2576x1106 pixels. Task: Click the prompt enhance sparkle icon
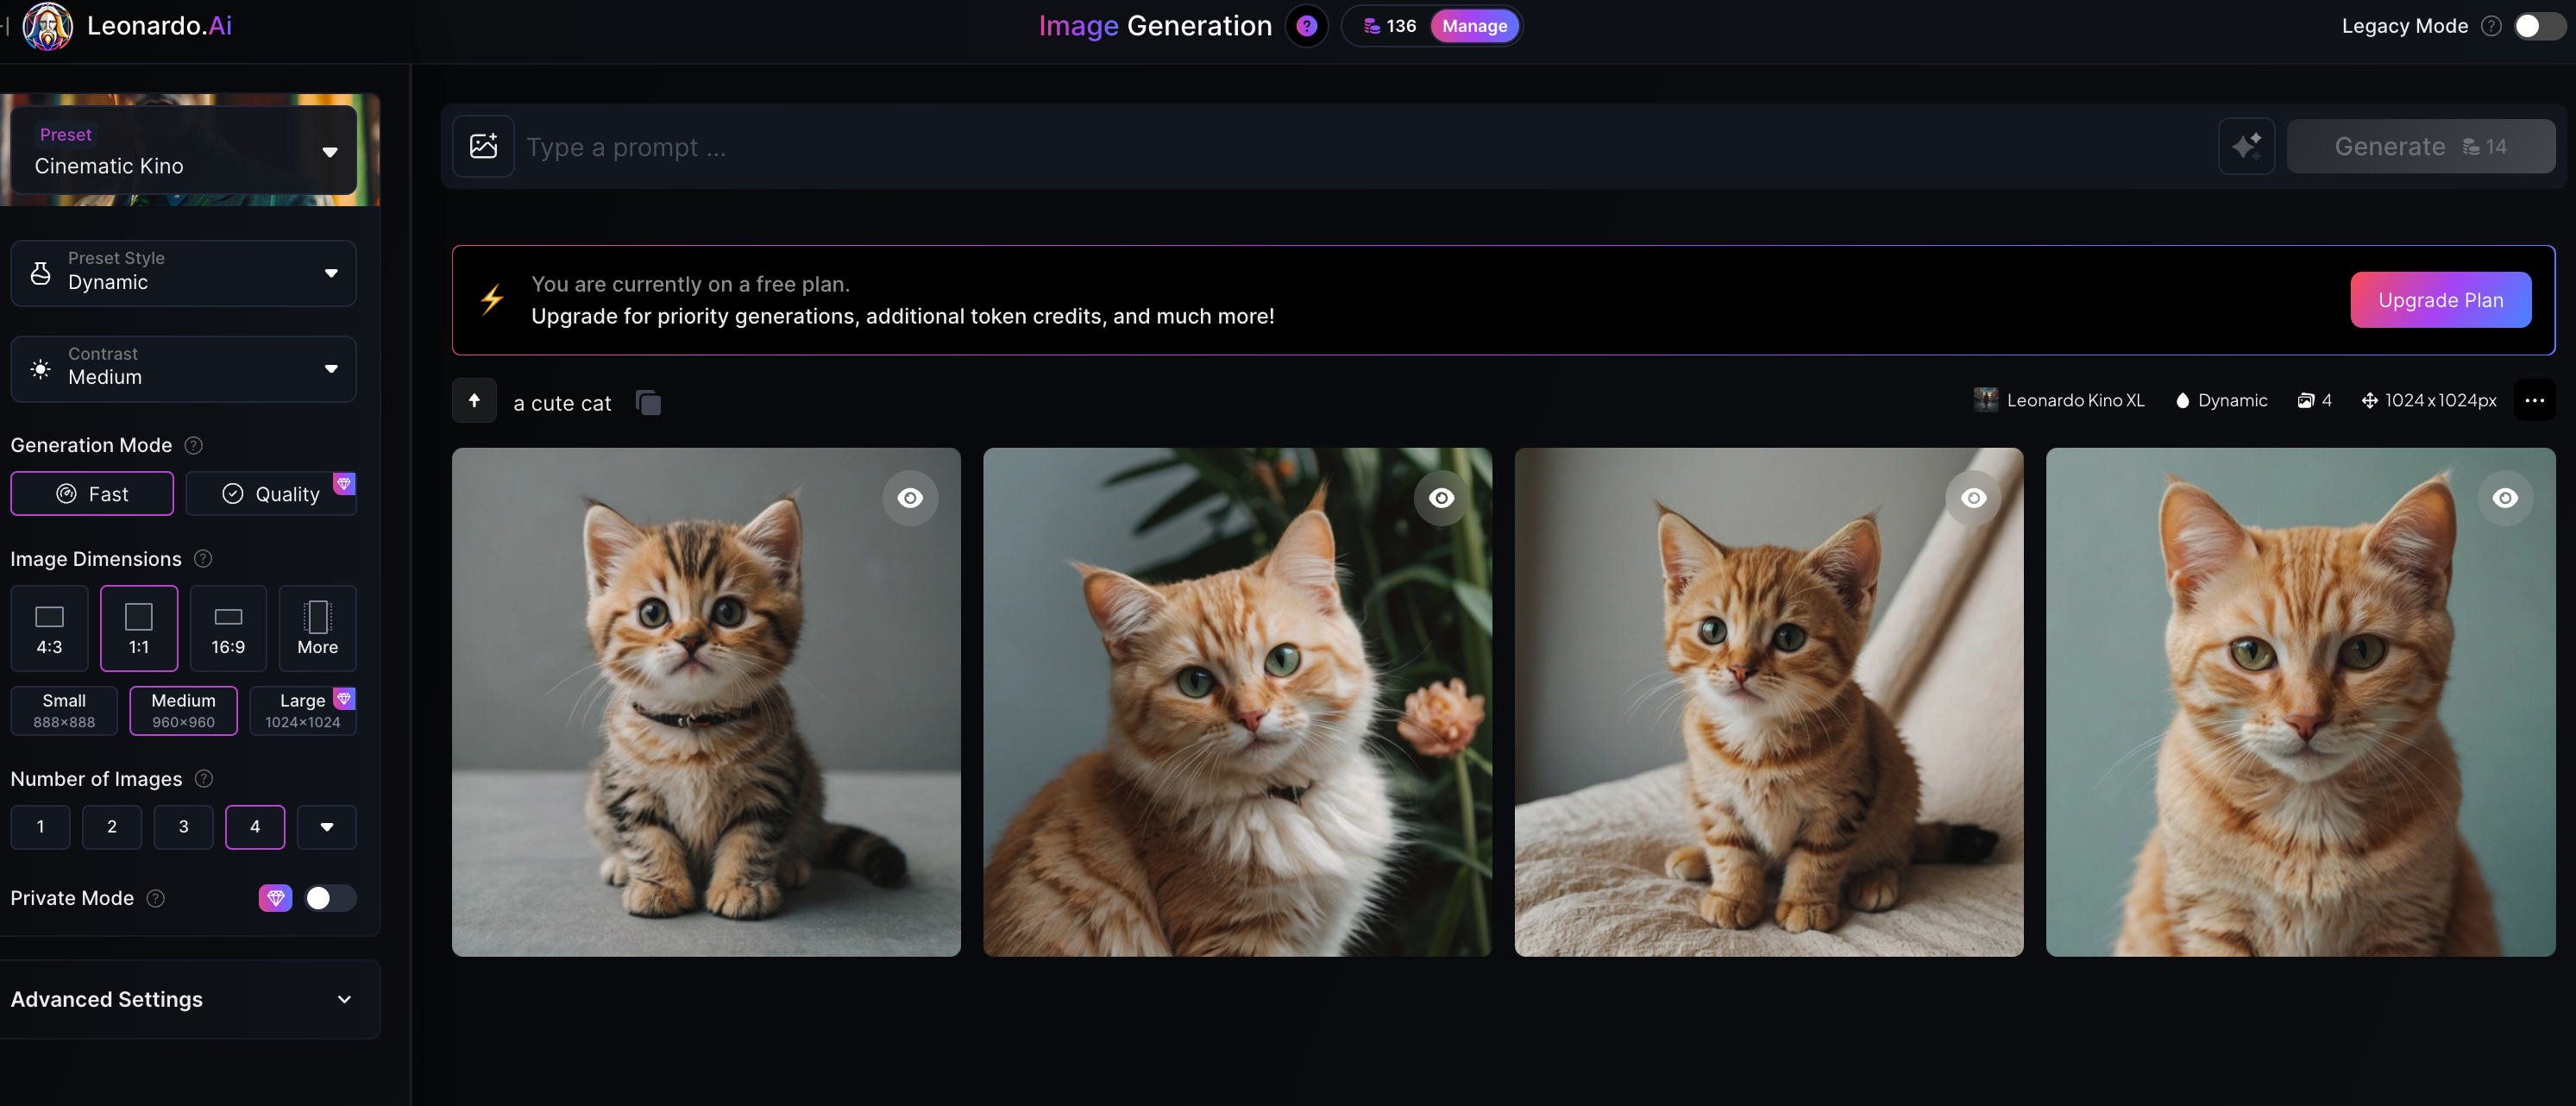coord(2246,146)
